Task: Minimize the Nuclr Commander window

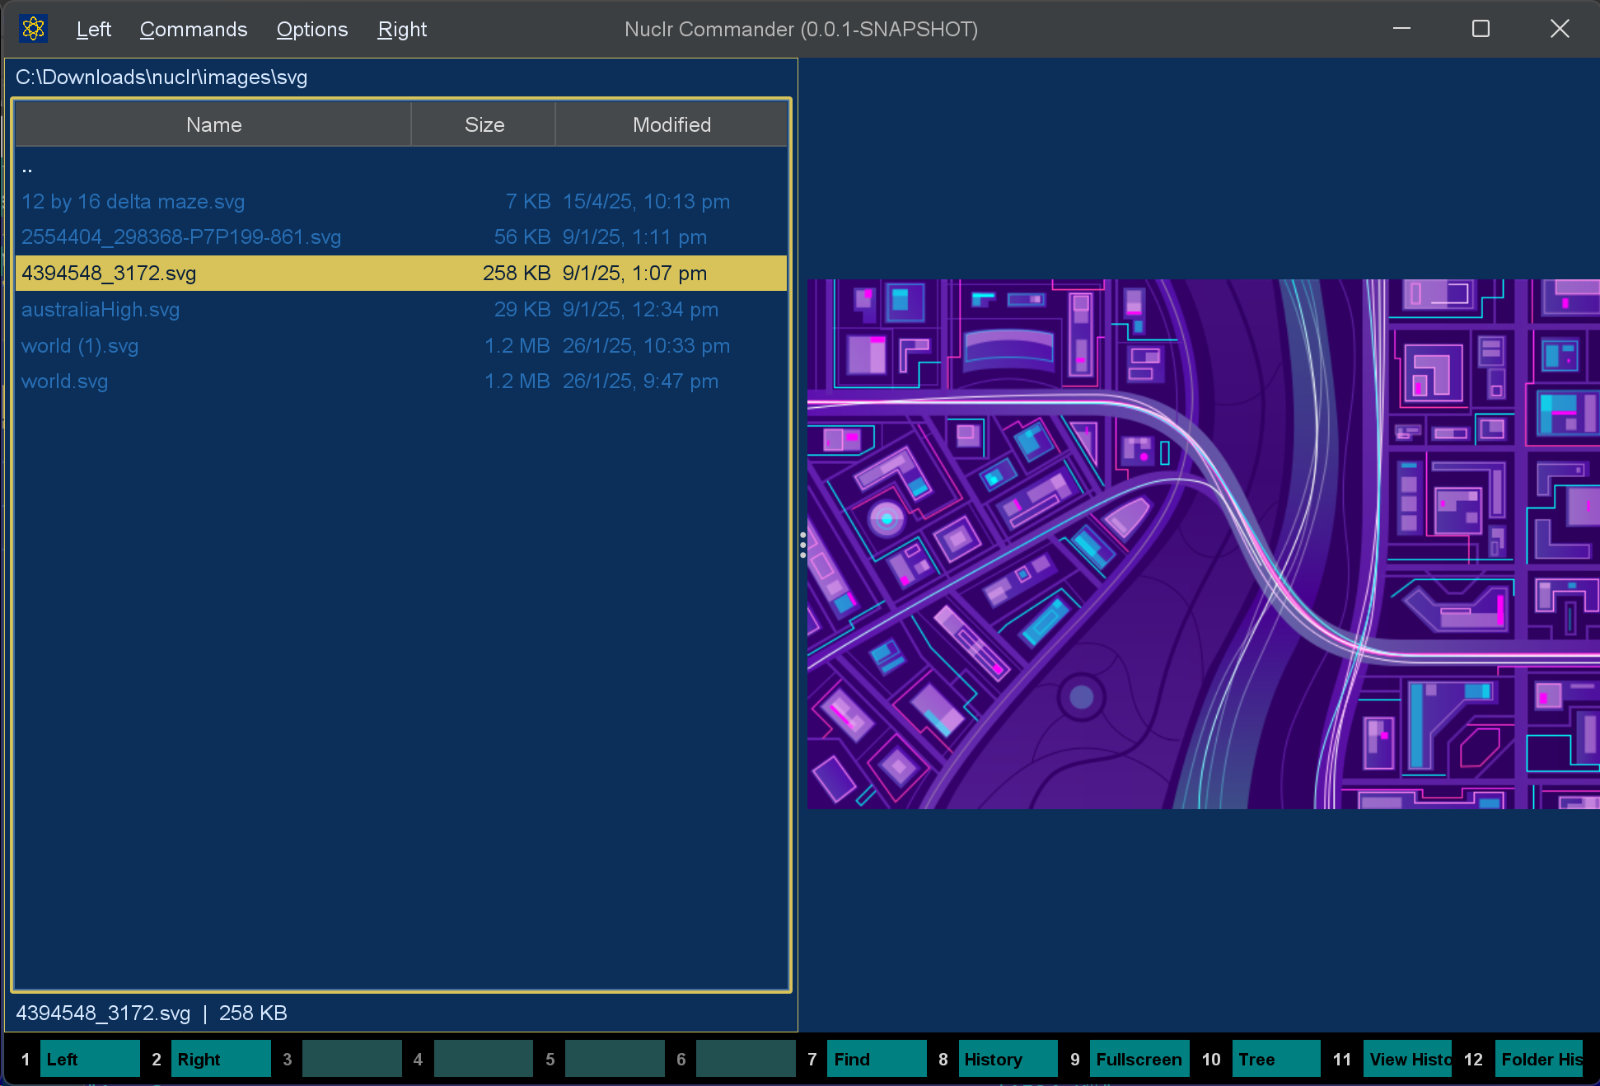Action: pos(1402,29)
